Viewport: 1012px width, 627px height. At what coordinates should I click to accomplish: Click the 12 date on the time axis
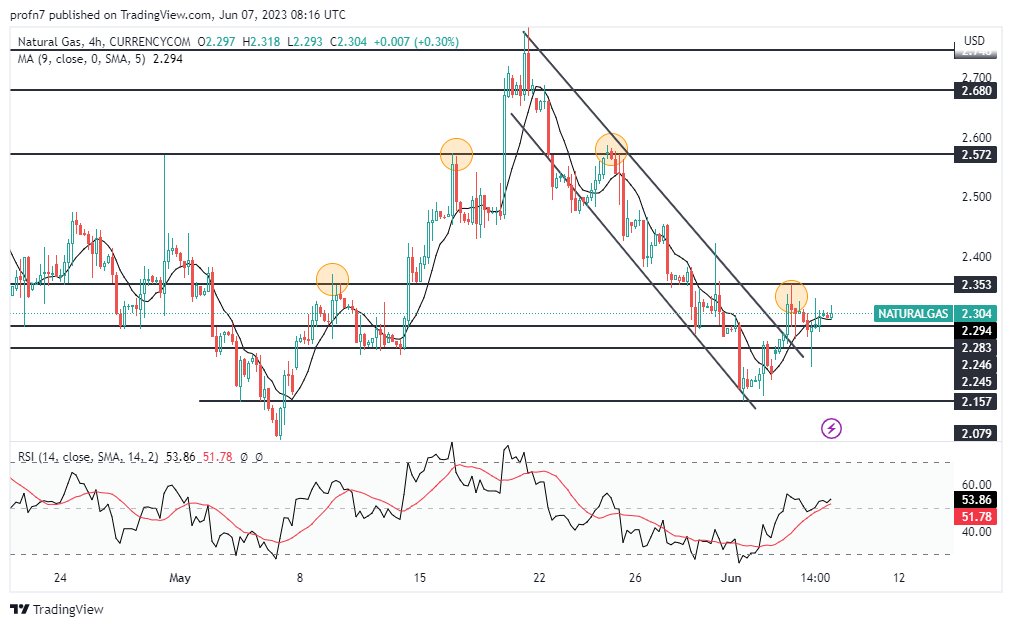click(x=899, y=578)
